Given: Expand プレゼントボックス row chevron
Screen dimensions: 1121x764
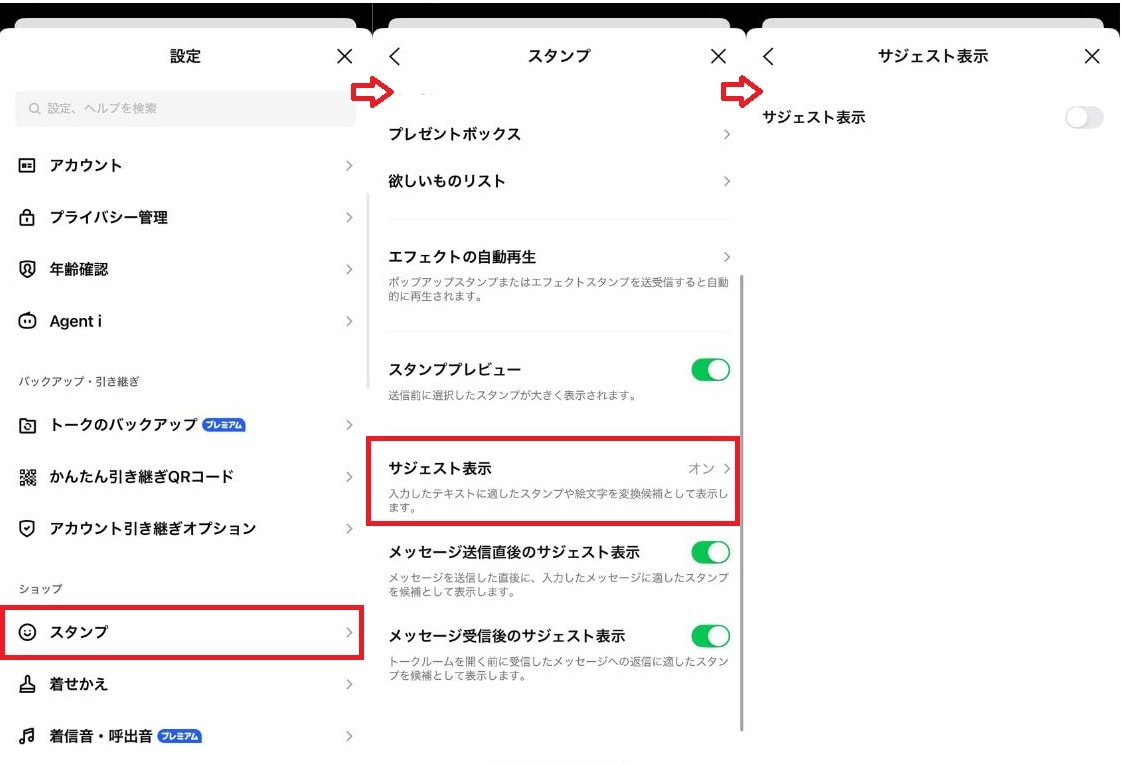Looking at the screenshot, I should coord(726,134).
